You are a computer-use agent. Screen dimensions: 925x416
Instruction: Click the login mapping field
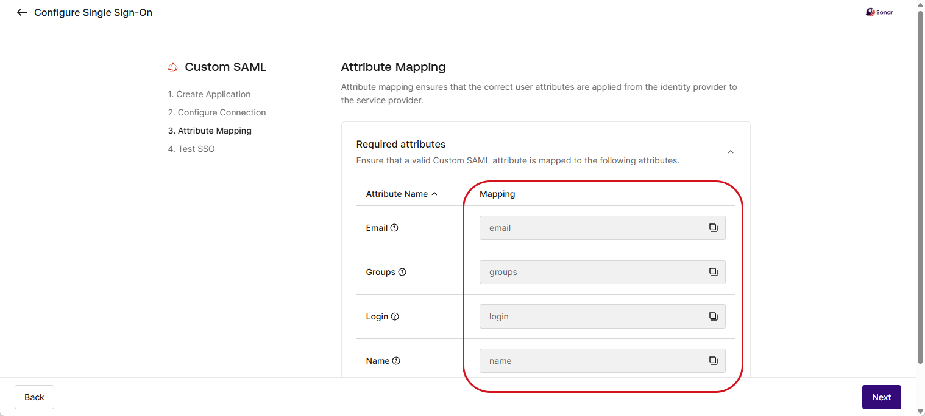pyautogui.click(x=603, y=316)
